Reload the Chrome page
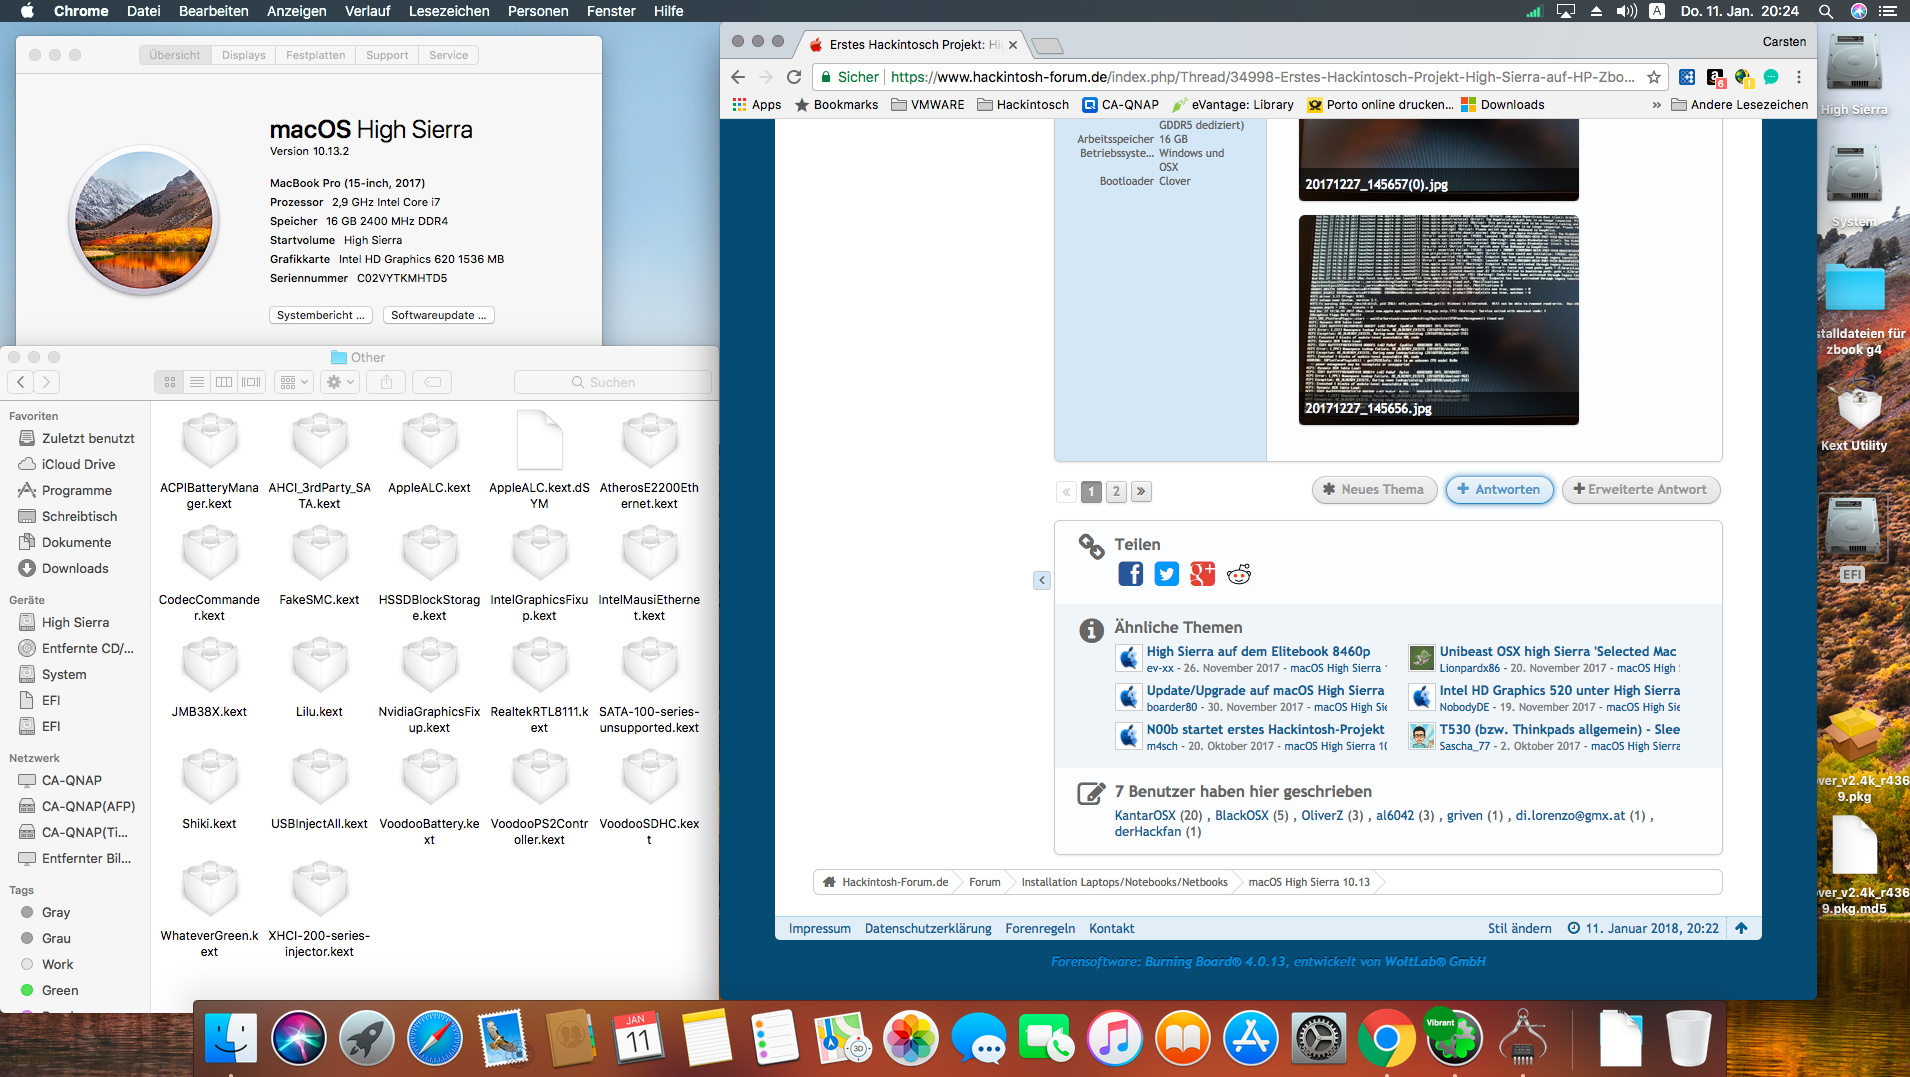Viewport: 1910px width, 1077px height. click(794, 77)
